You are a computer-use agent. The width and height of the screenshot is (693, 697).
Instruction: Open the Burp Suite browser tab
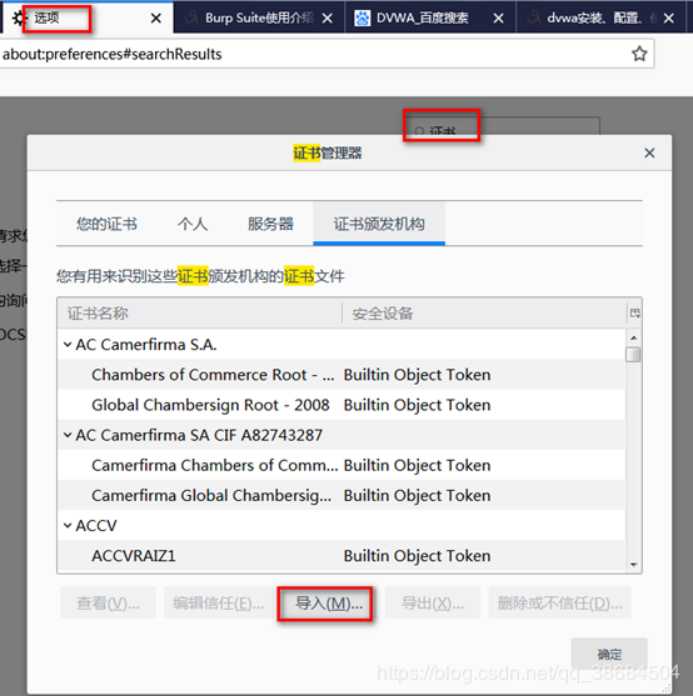pyautogui.click(x=259, y=18)
